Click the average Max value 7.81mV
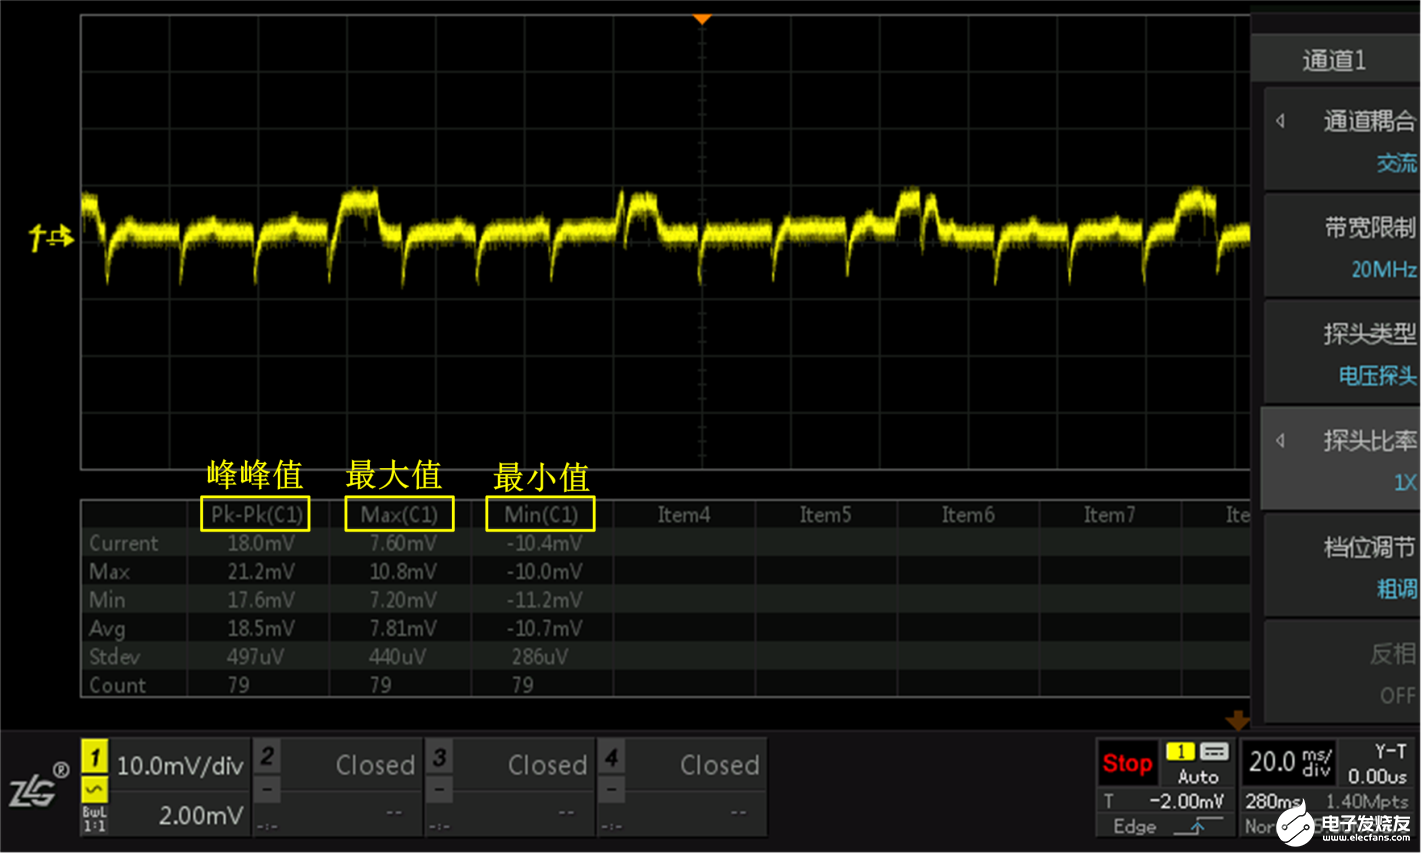Image resolution: width=1421 pixels, height=853 pixels. [x=403, y=629]
